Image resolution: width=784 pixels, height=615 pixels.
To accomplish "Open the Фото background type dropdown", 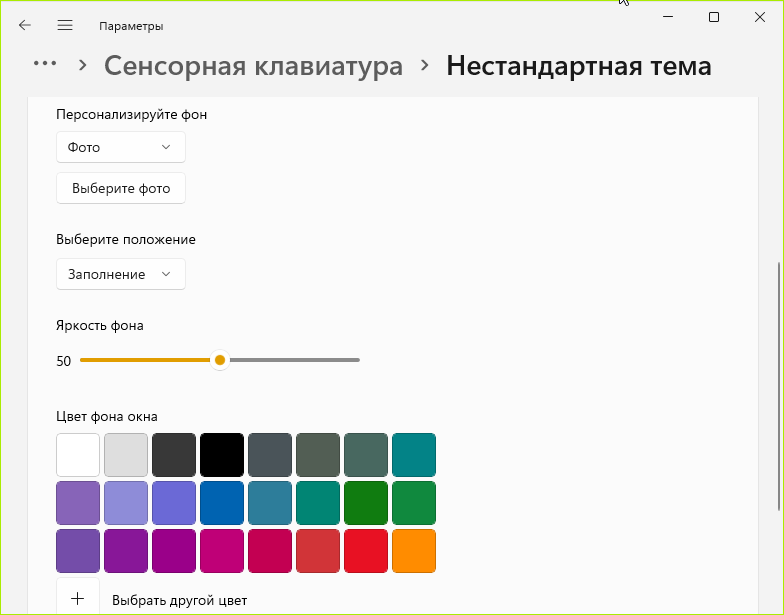I will coord(121,147).
